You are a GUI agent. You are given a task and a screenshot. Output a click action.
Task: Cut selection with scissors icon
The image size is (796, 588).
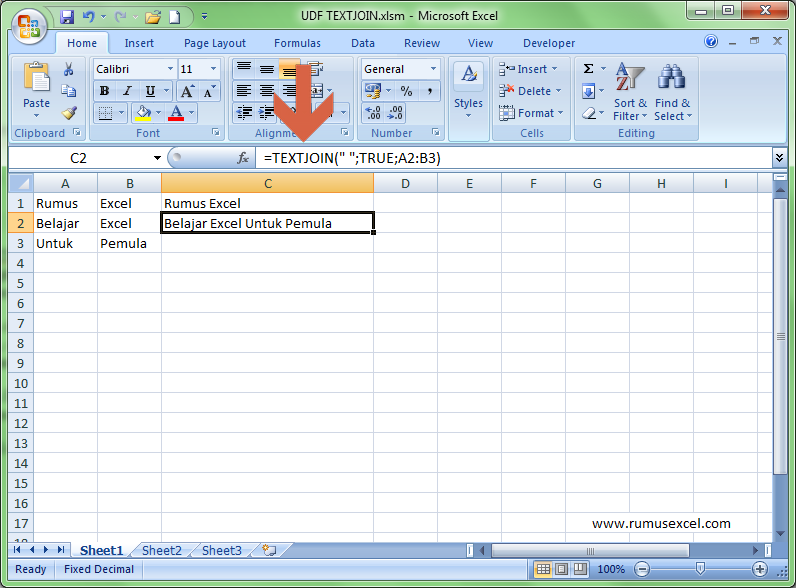tap(69, 69)
